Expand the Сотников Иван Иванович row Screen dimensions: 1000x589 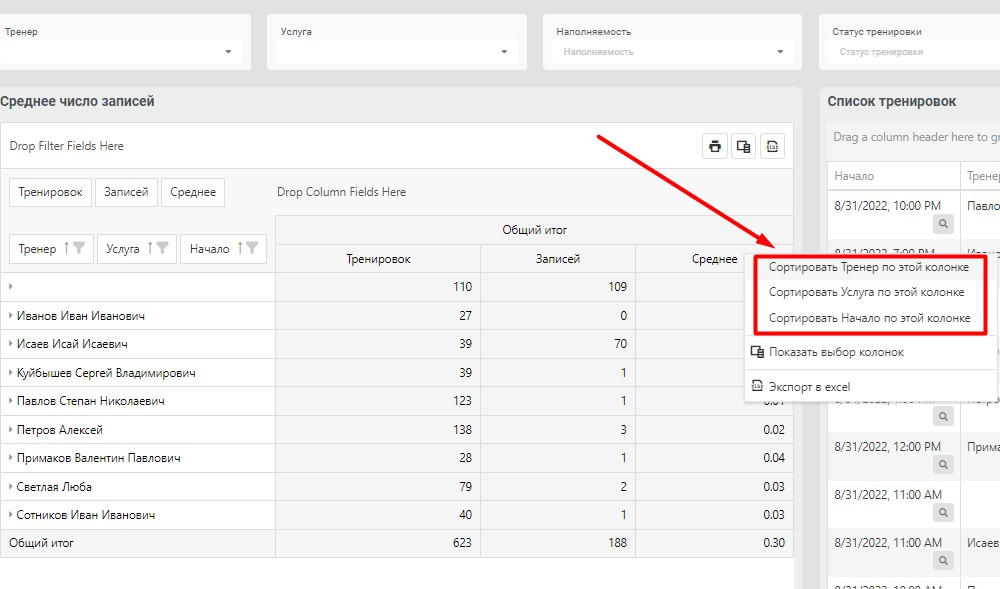(10, 514)
